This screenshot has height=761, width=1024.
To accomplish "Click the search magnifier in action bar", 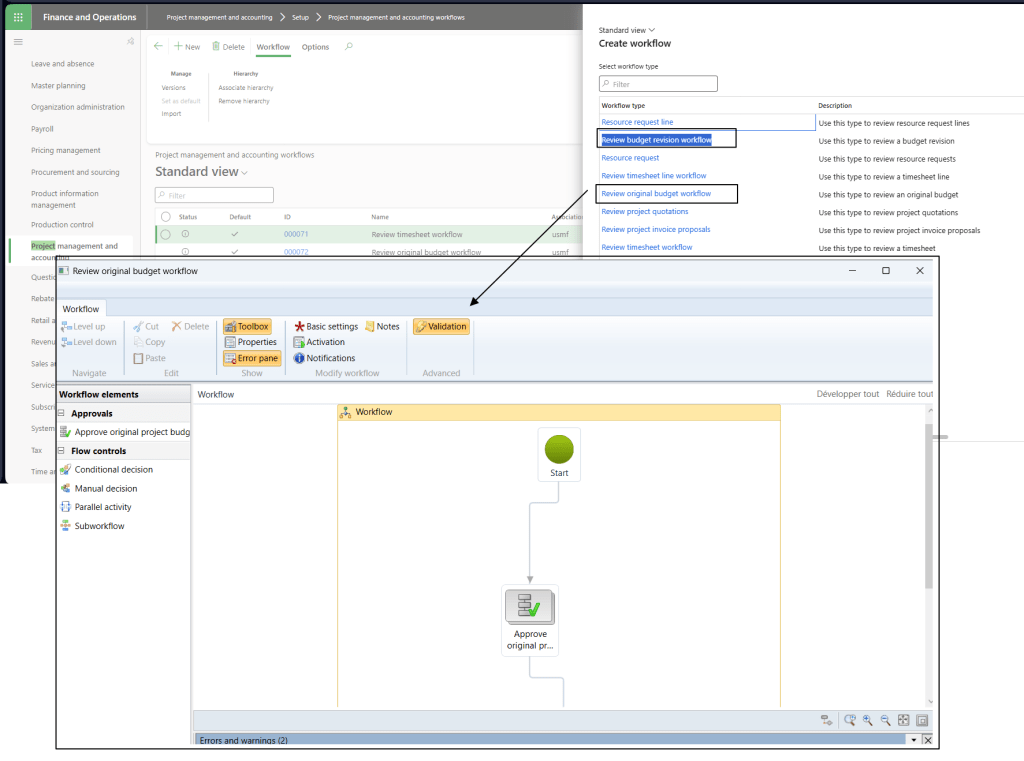I will pyautogui.click(x=348, y=47).
